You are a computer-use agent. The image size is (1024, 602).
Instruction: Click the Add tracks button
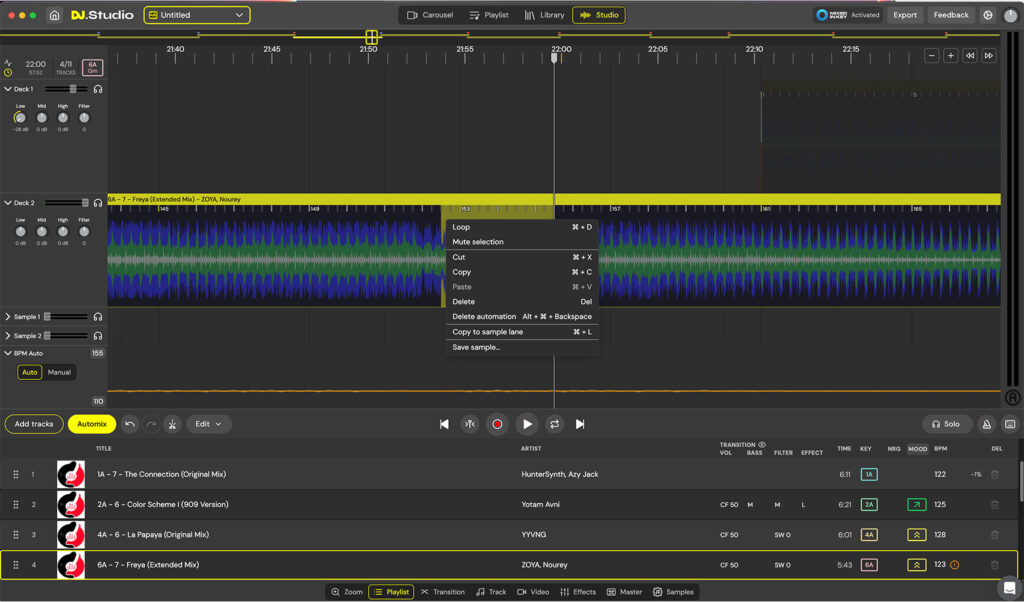(x=34, y=424)
